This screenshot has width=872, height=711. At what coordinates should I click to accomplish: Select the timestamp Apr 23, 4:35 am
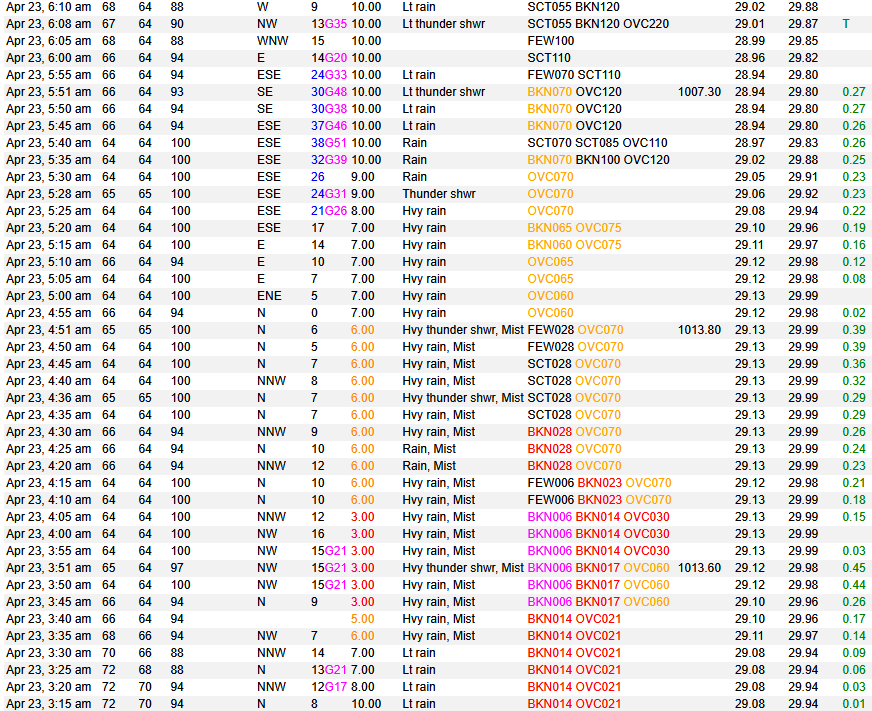pyautogui.click(x=48, y=414)
